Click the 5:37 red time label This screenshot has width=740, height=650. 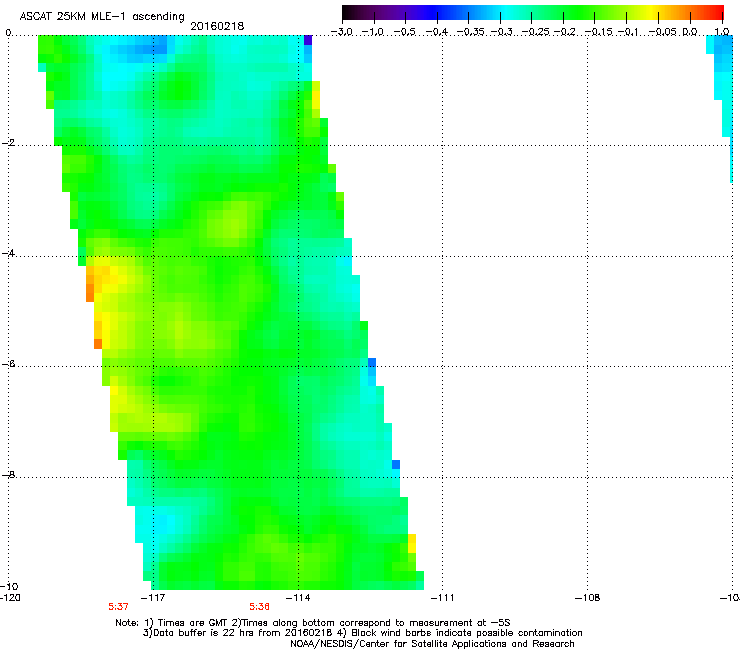click(118, 607)
